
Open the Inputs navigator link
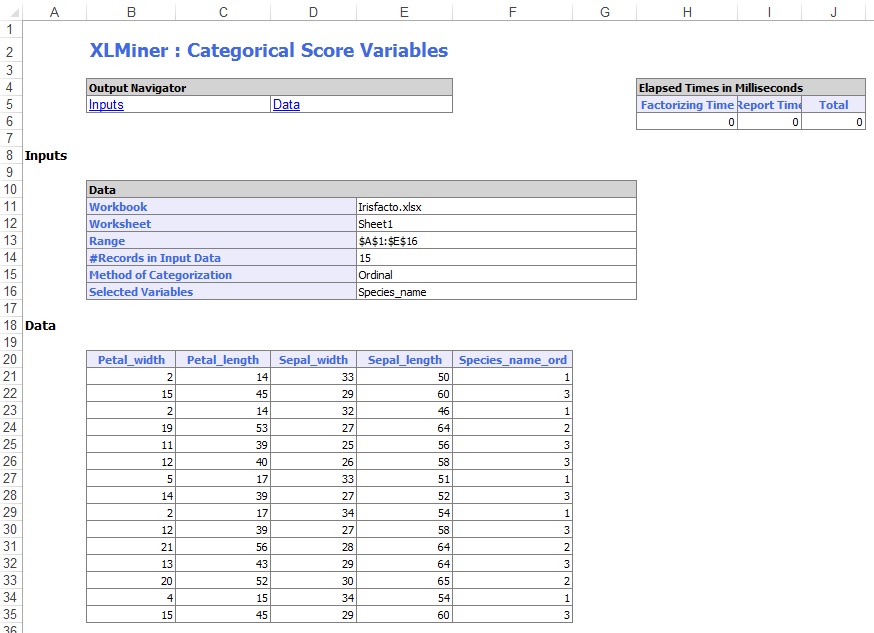tap(107, 105)
